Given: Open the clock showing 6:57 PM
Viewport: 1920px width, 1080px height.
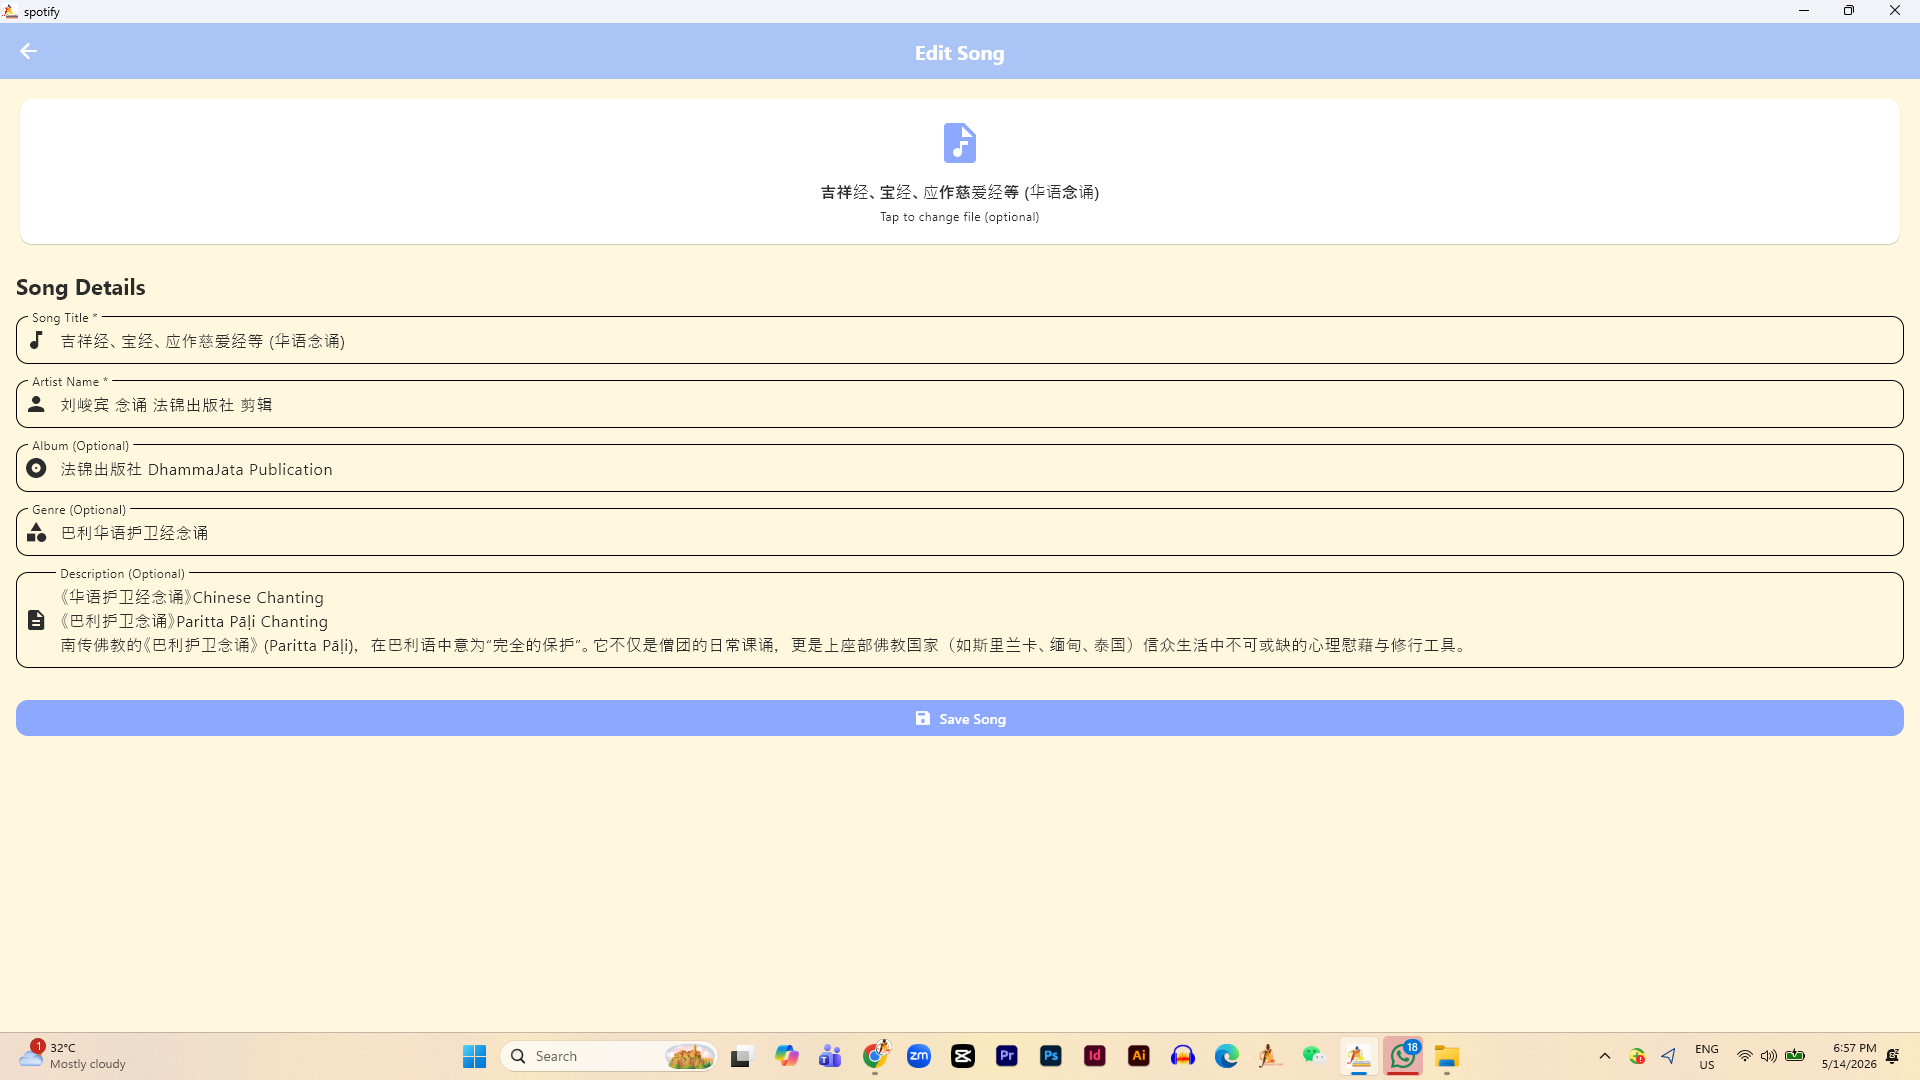Looking at the screenshot, I should [1849, 1056].
